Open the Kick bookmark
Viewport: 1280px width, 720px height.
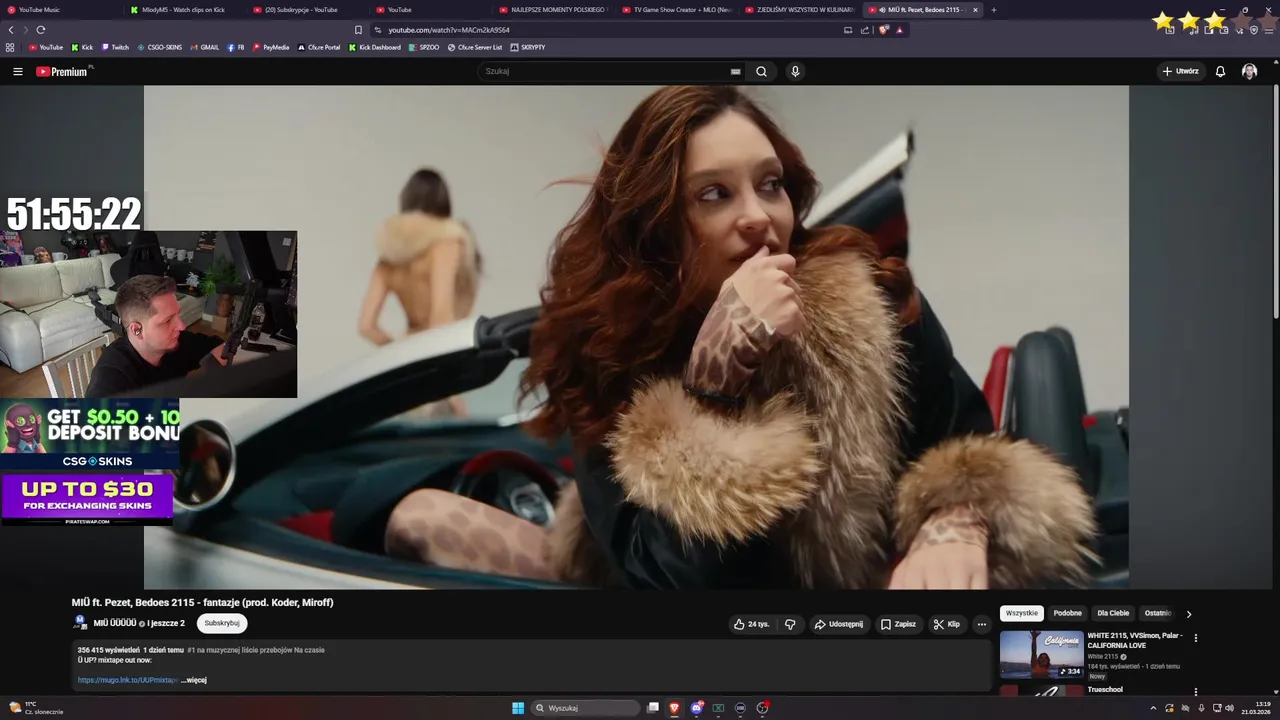coord(82,47)
